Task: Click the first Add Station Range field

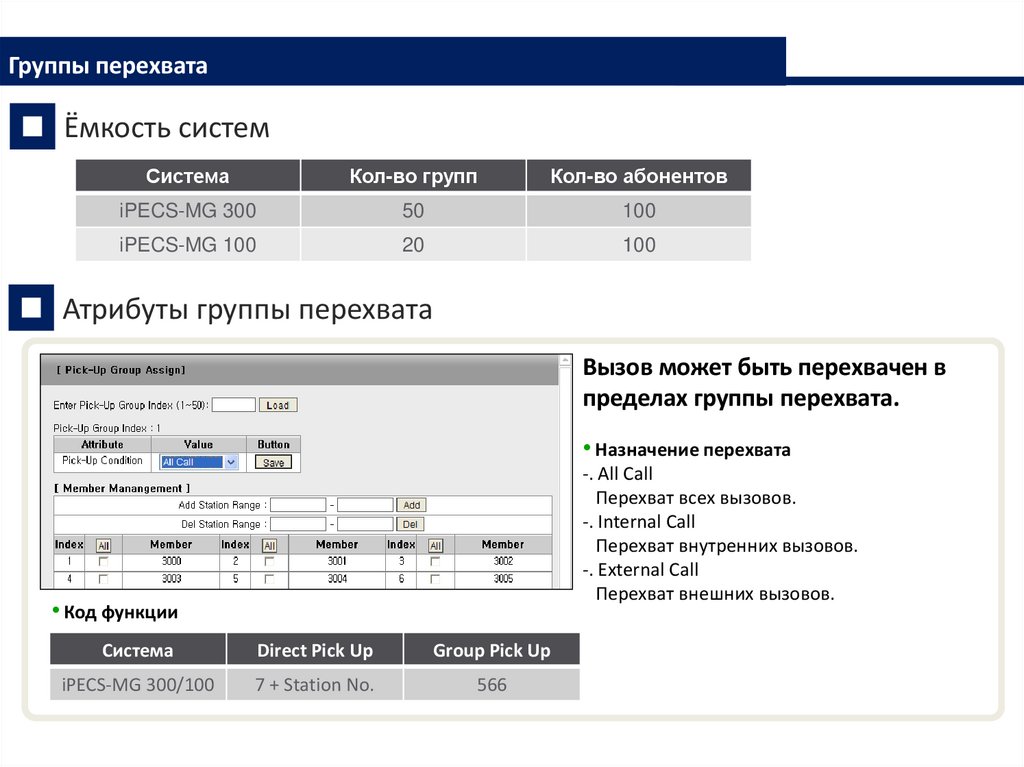Action: click(298, 505)
